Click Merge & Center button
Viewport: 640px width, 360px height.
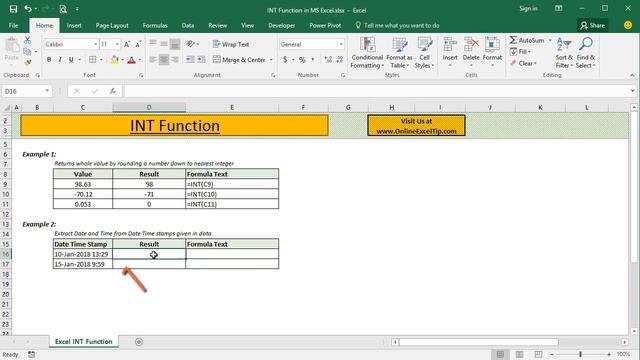pyautogui.click(x=240, y=60)
